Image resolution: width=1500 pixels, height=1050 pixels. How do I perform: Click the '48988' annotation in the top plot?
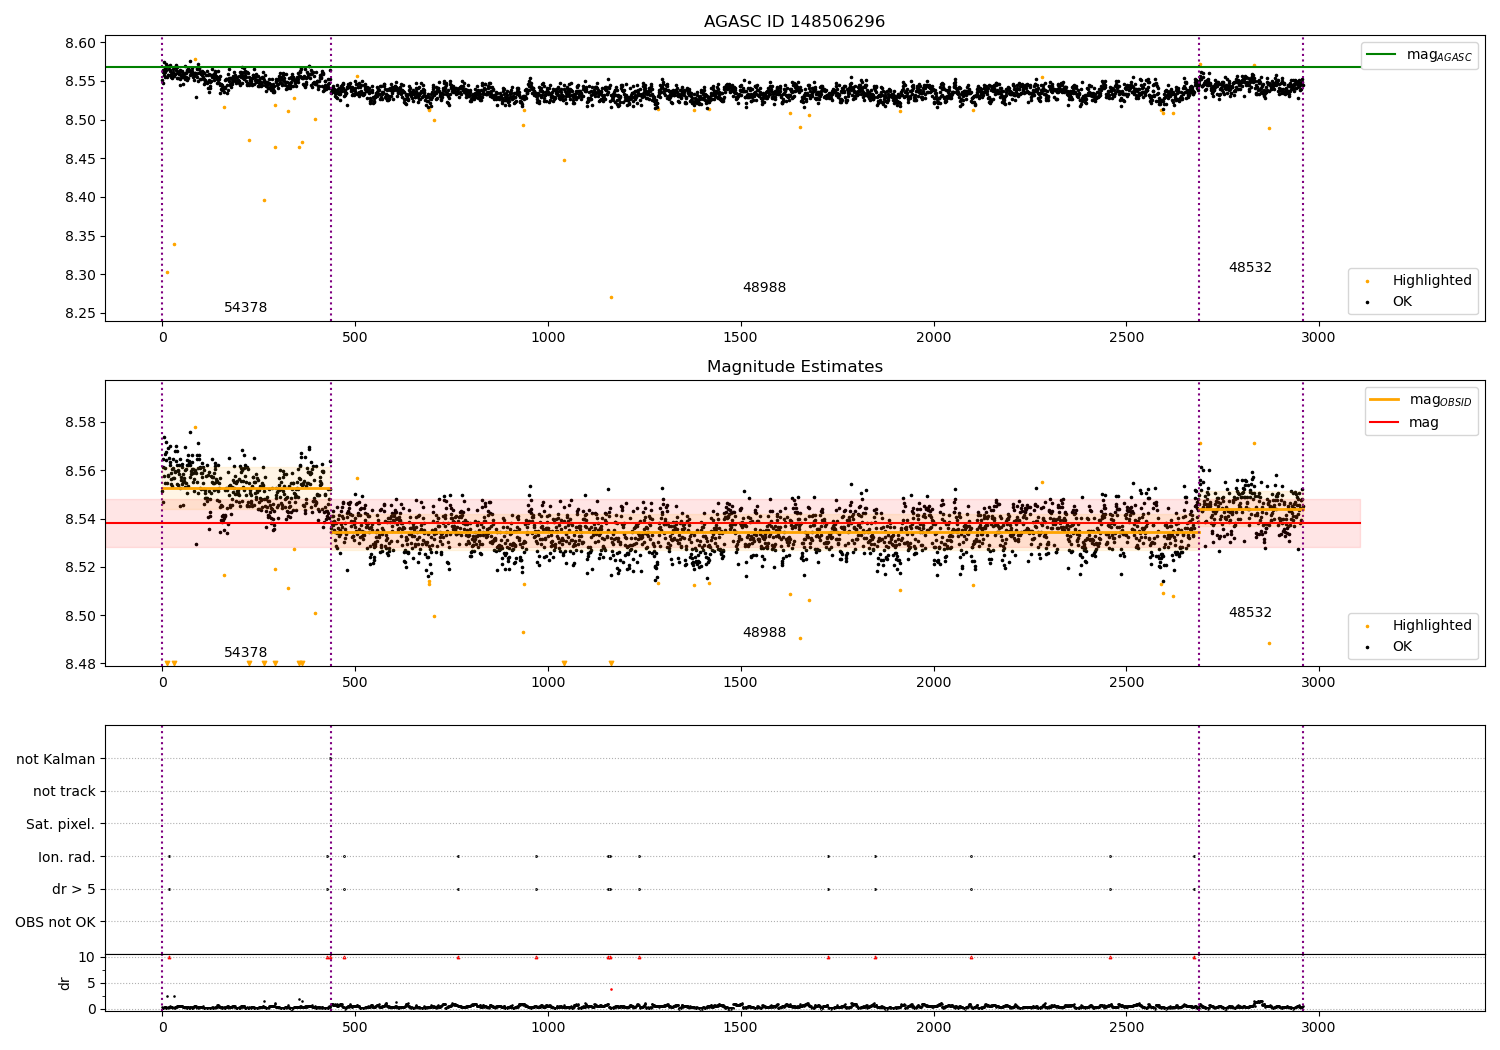764,287
